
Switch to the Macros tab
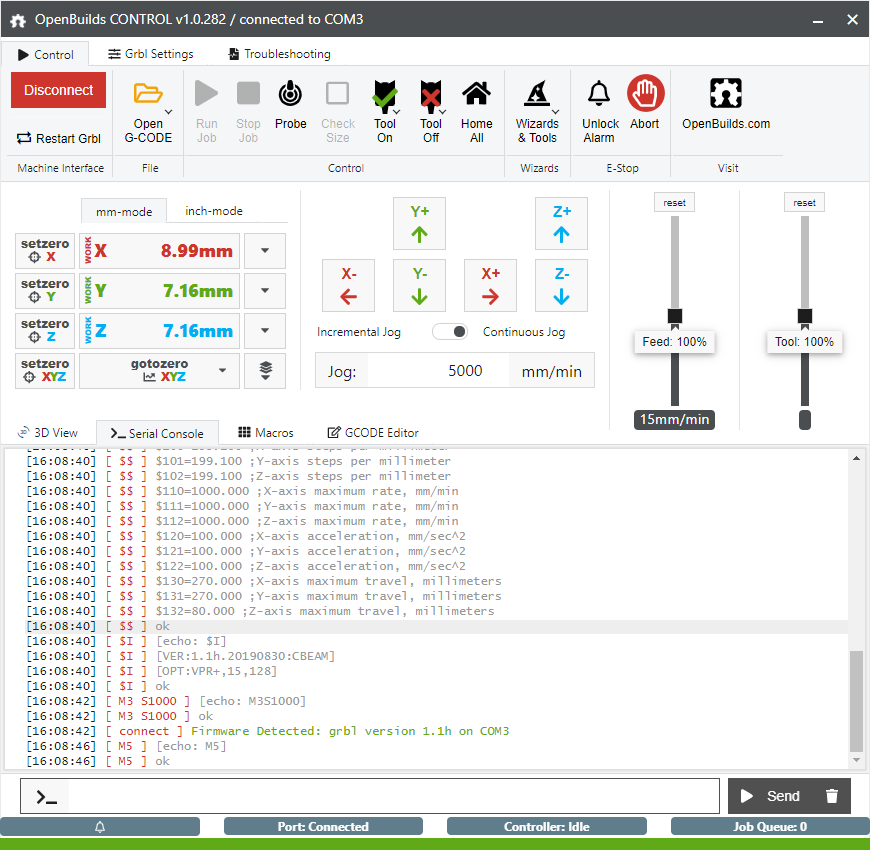click(x=266, y=433)
